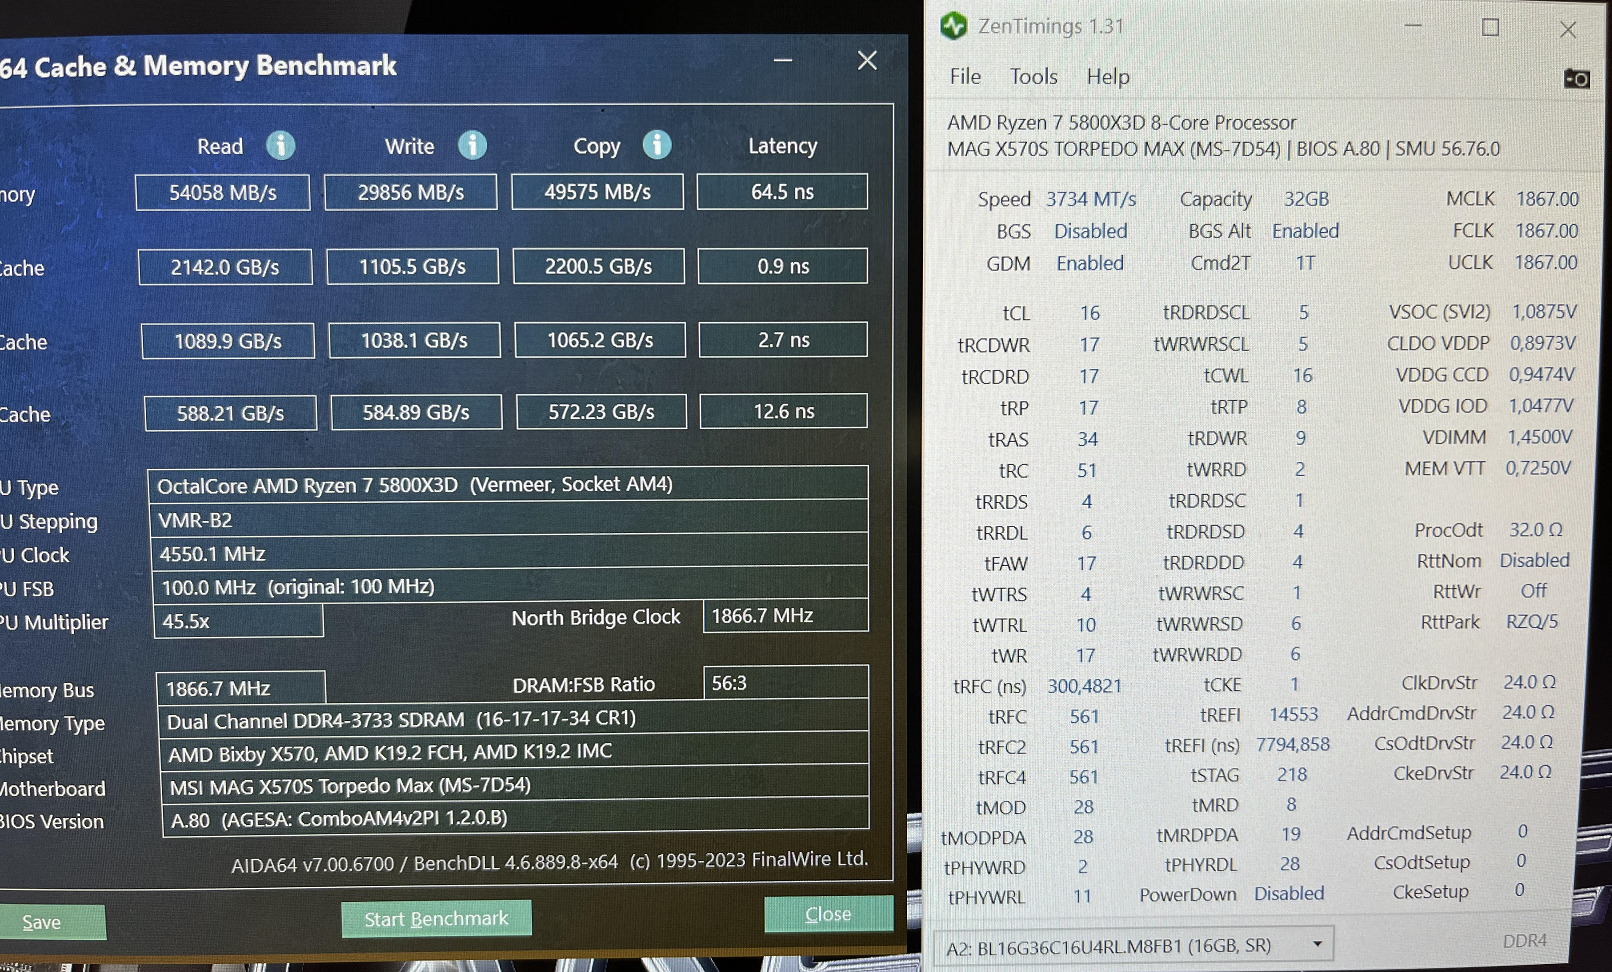1612x972 pixels.
Task: Click the Cmd2T value 1T
Action: point(1305,263)
